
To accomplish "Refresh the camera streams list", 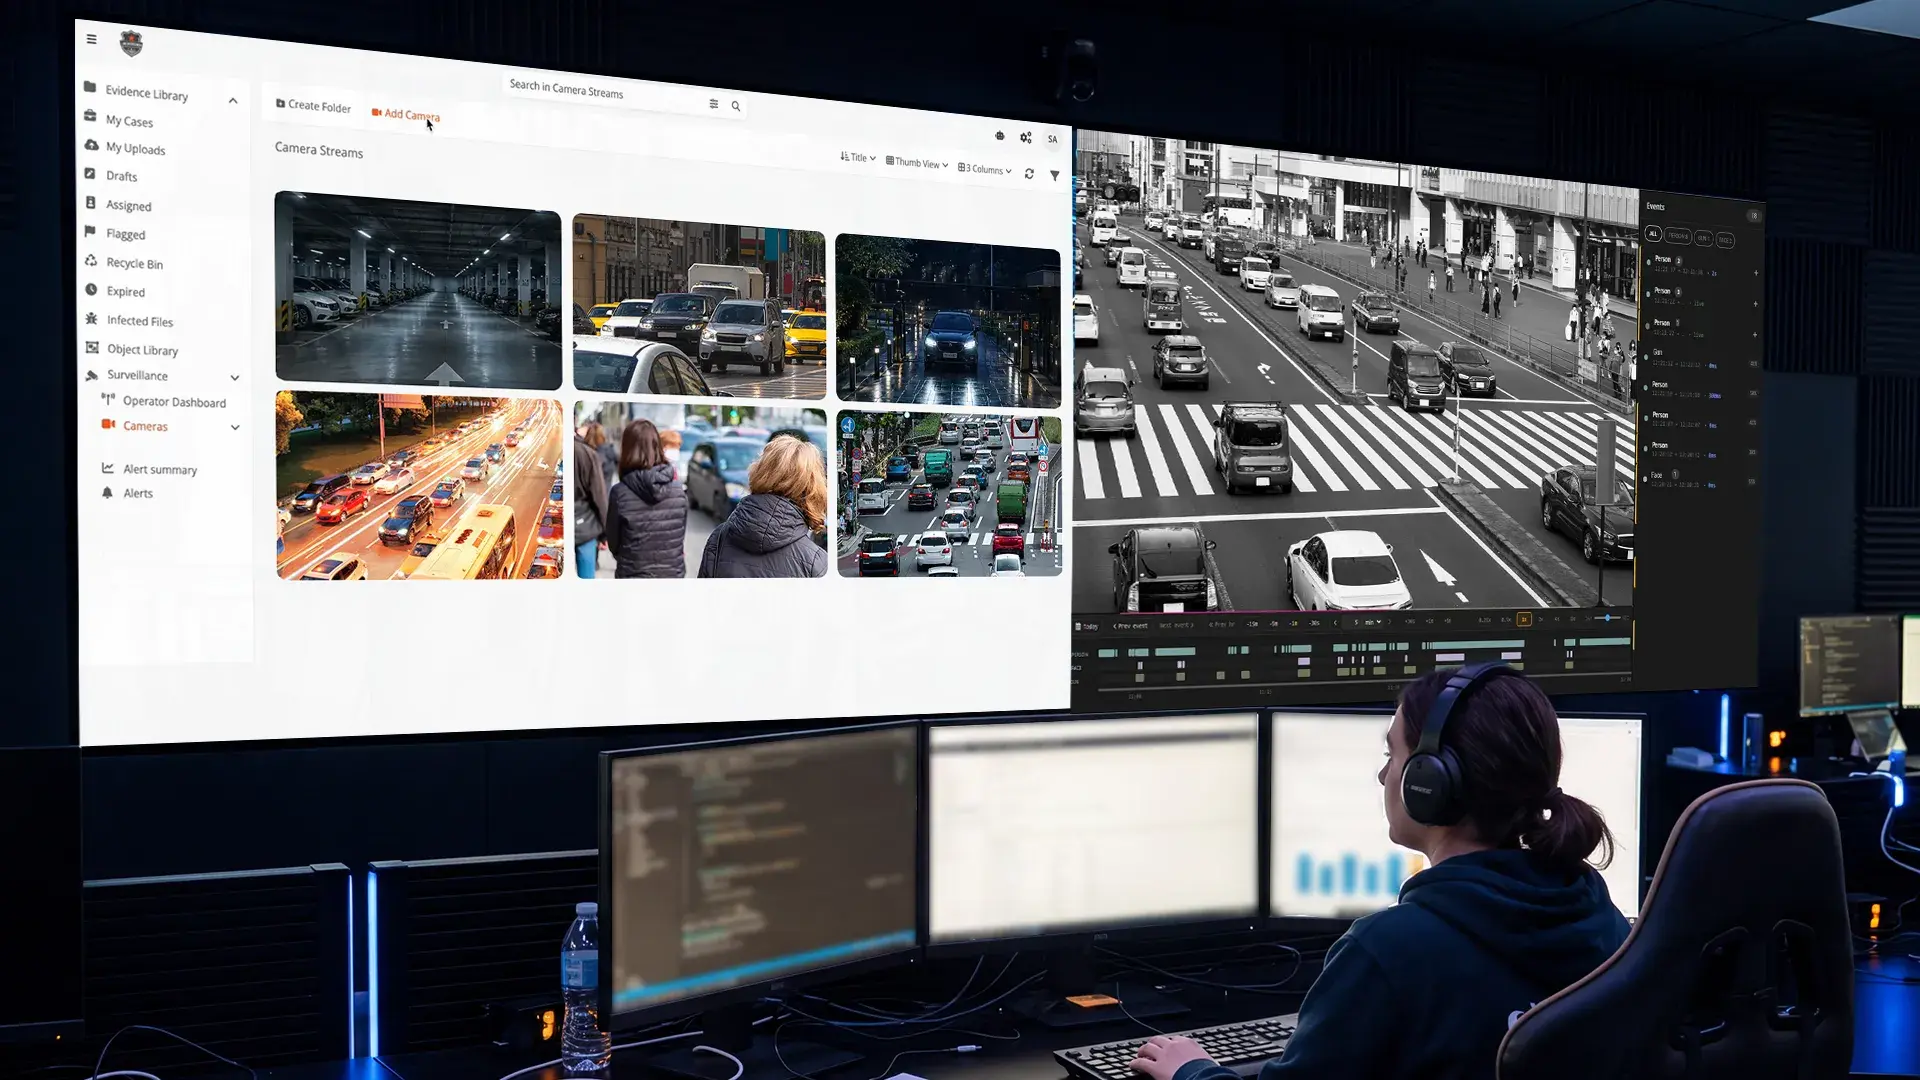I will [x=1029, y=174].
